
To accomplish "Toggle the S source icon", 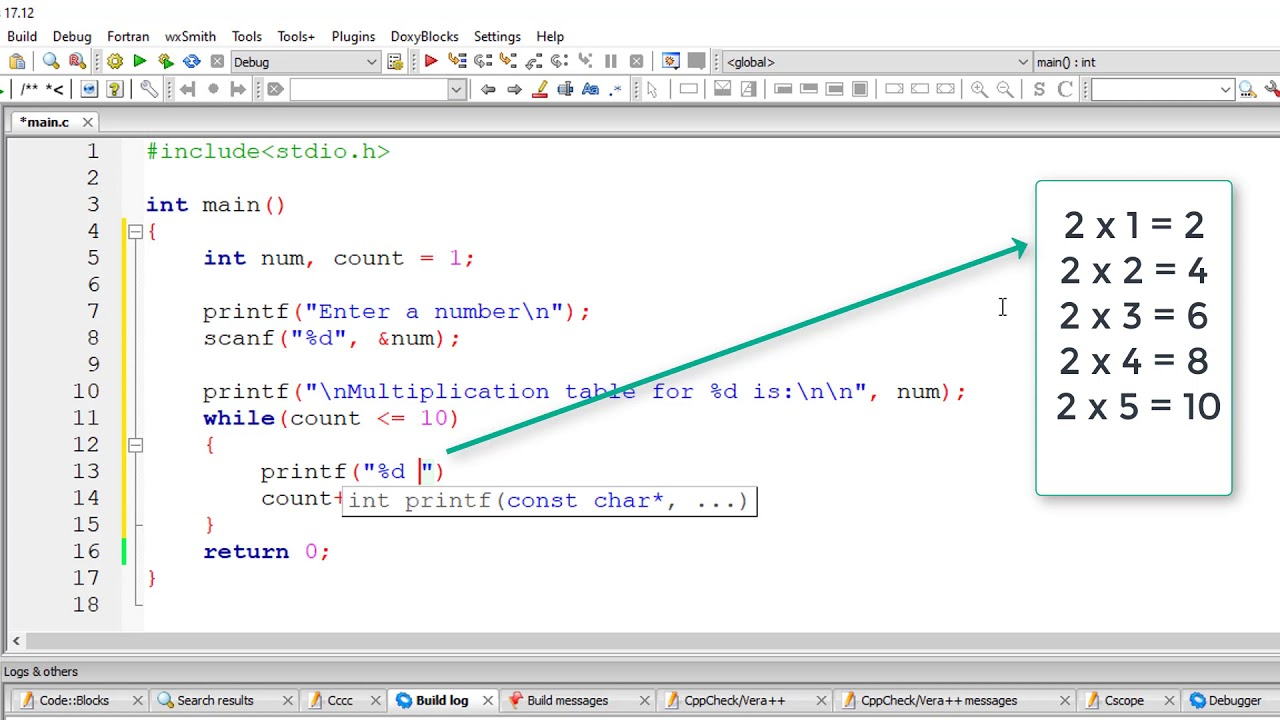I will (x=1039, y=89).
